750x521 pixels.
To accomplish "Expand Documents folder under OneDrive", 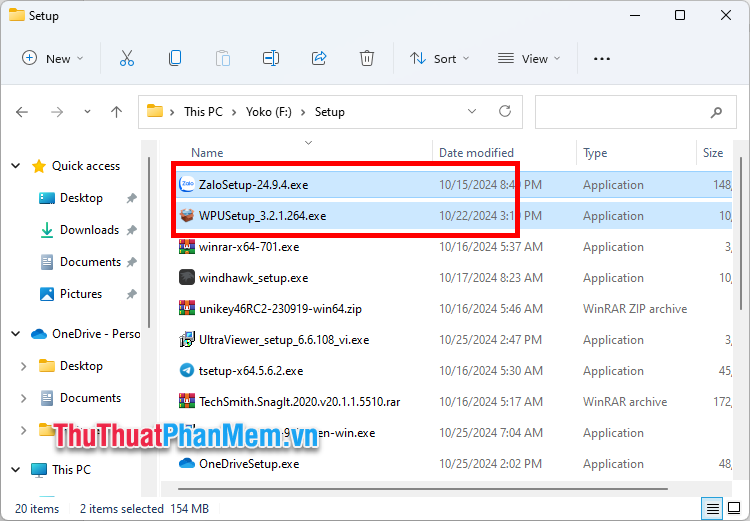I will tap(23, 398).
